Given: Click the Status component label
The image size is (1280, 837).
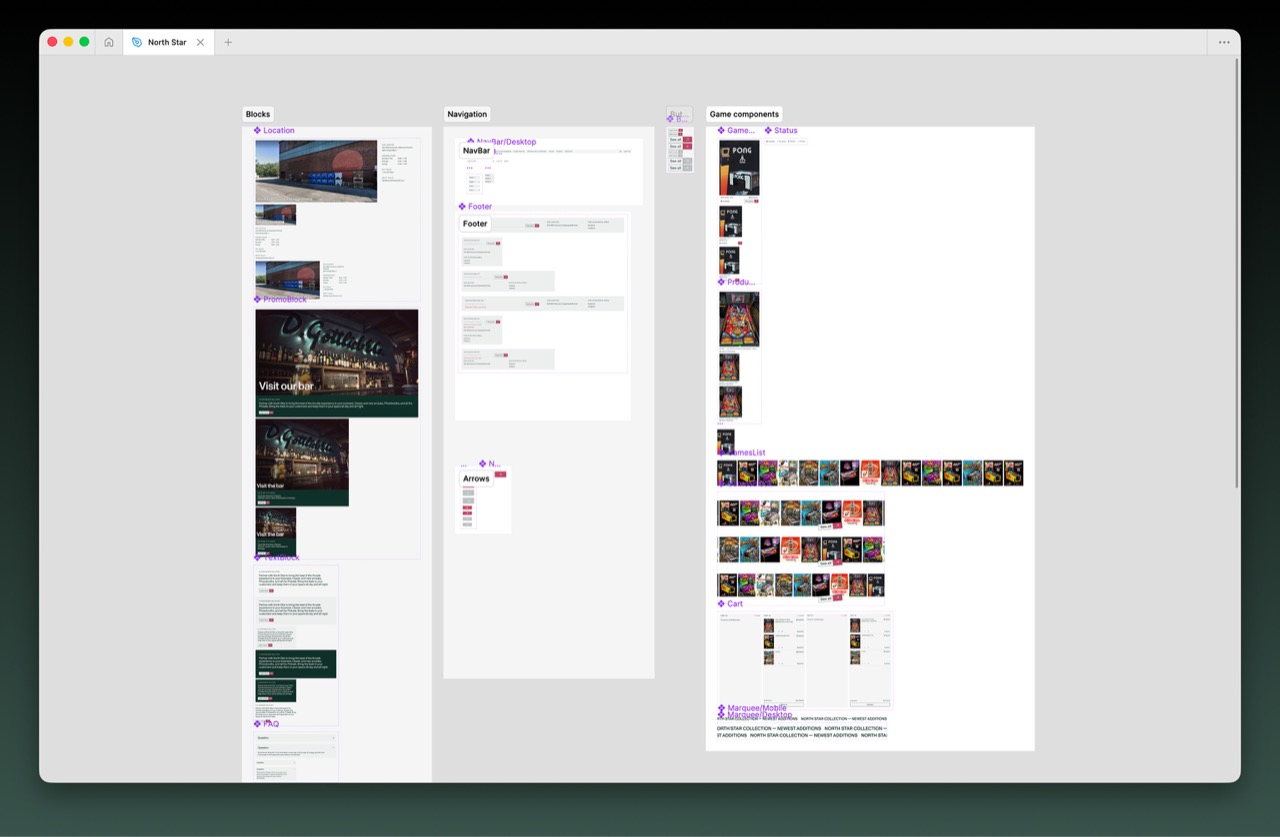Looking at the screenshot, I should click(x=785, y=131).
